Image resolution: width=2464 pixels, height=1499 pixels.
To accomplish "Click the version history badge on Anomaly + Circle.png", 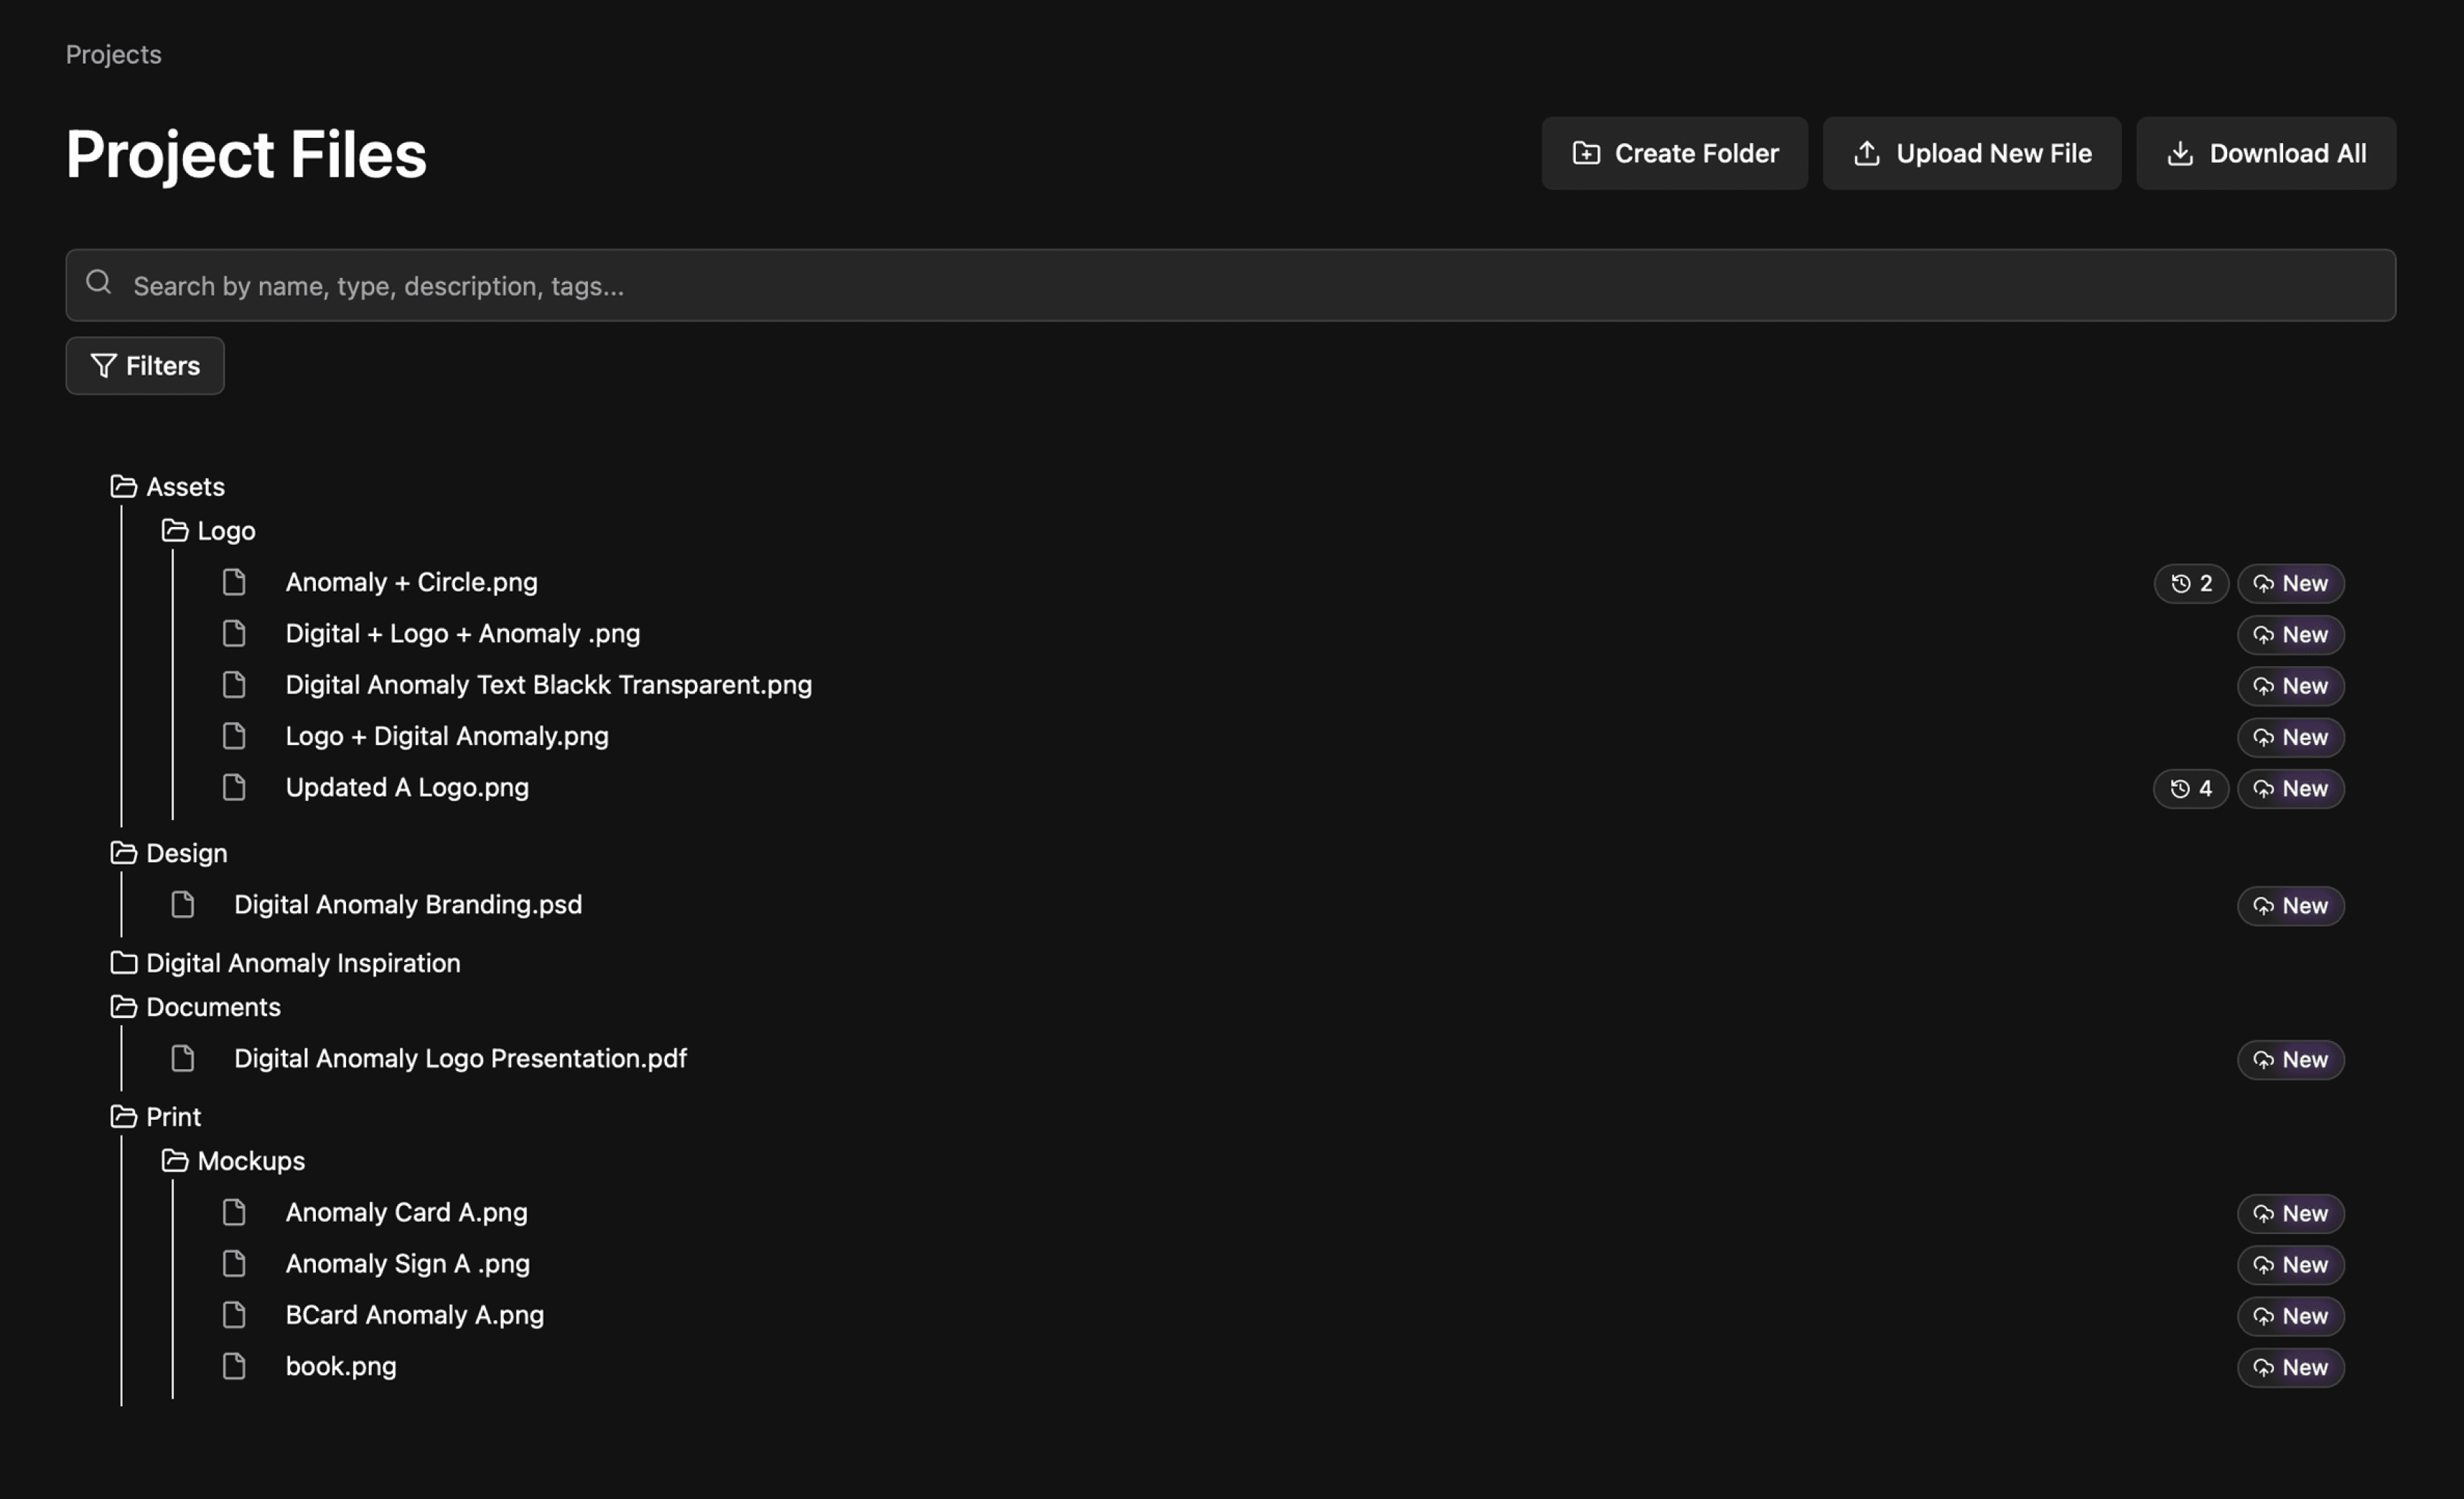I will point(2190,583).
